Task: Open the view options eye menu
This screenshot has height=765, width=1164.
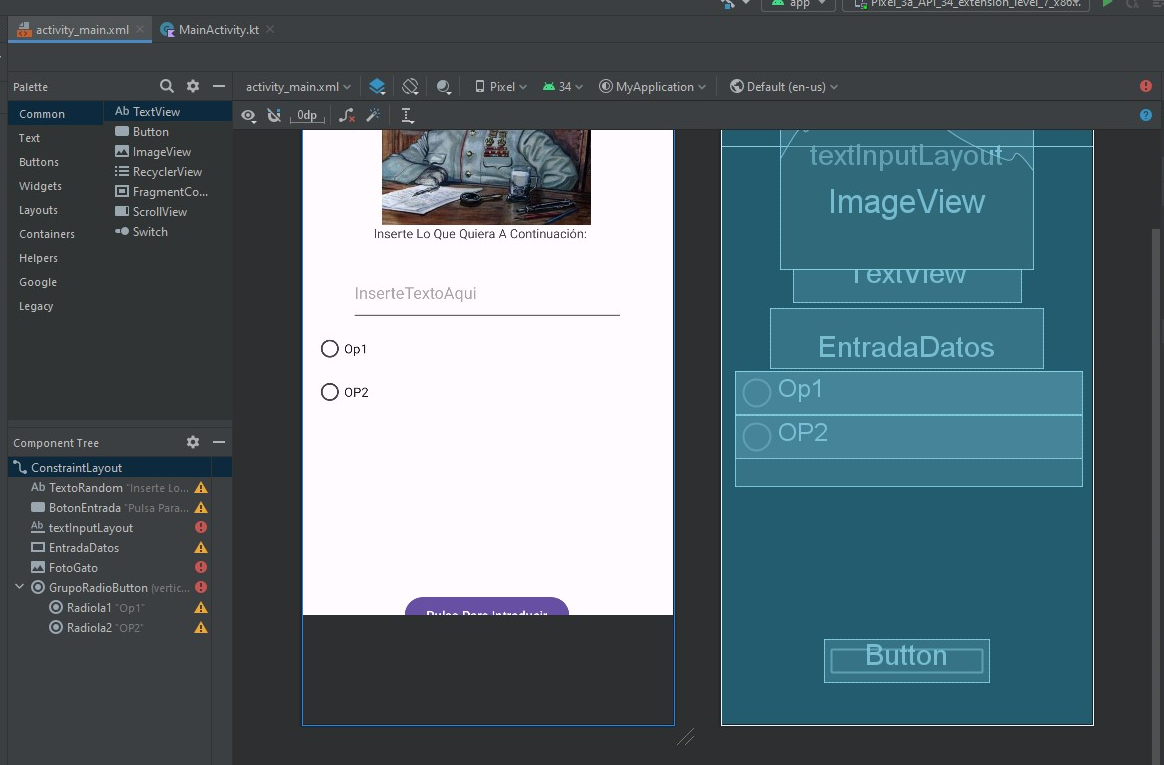Action: [248, 115]
